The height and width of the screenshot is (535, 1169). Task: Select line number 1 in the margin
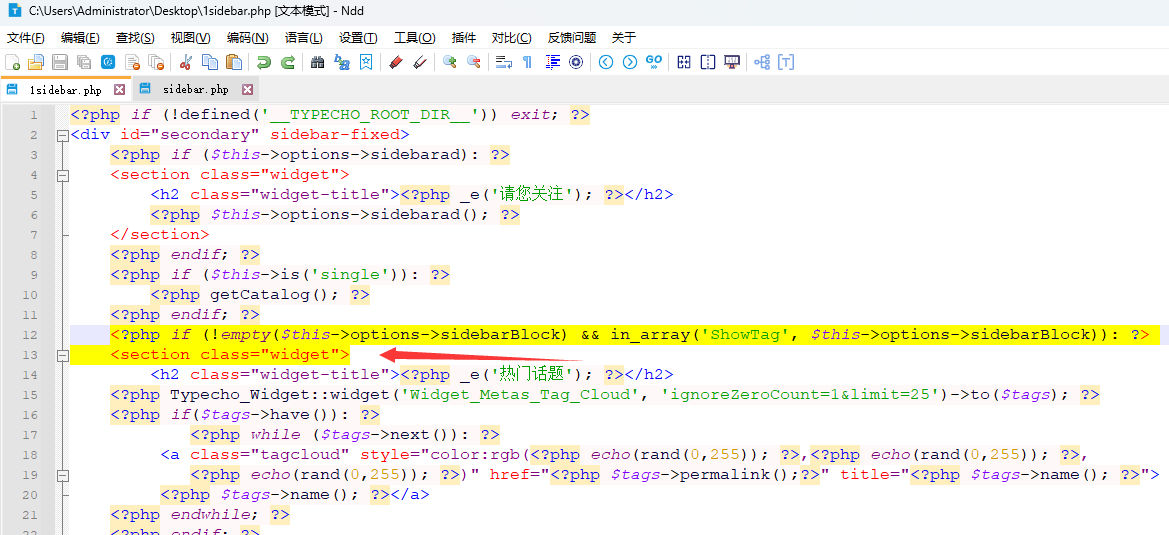click(33, 115)
